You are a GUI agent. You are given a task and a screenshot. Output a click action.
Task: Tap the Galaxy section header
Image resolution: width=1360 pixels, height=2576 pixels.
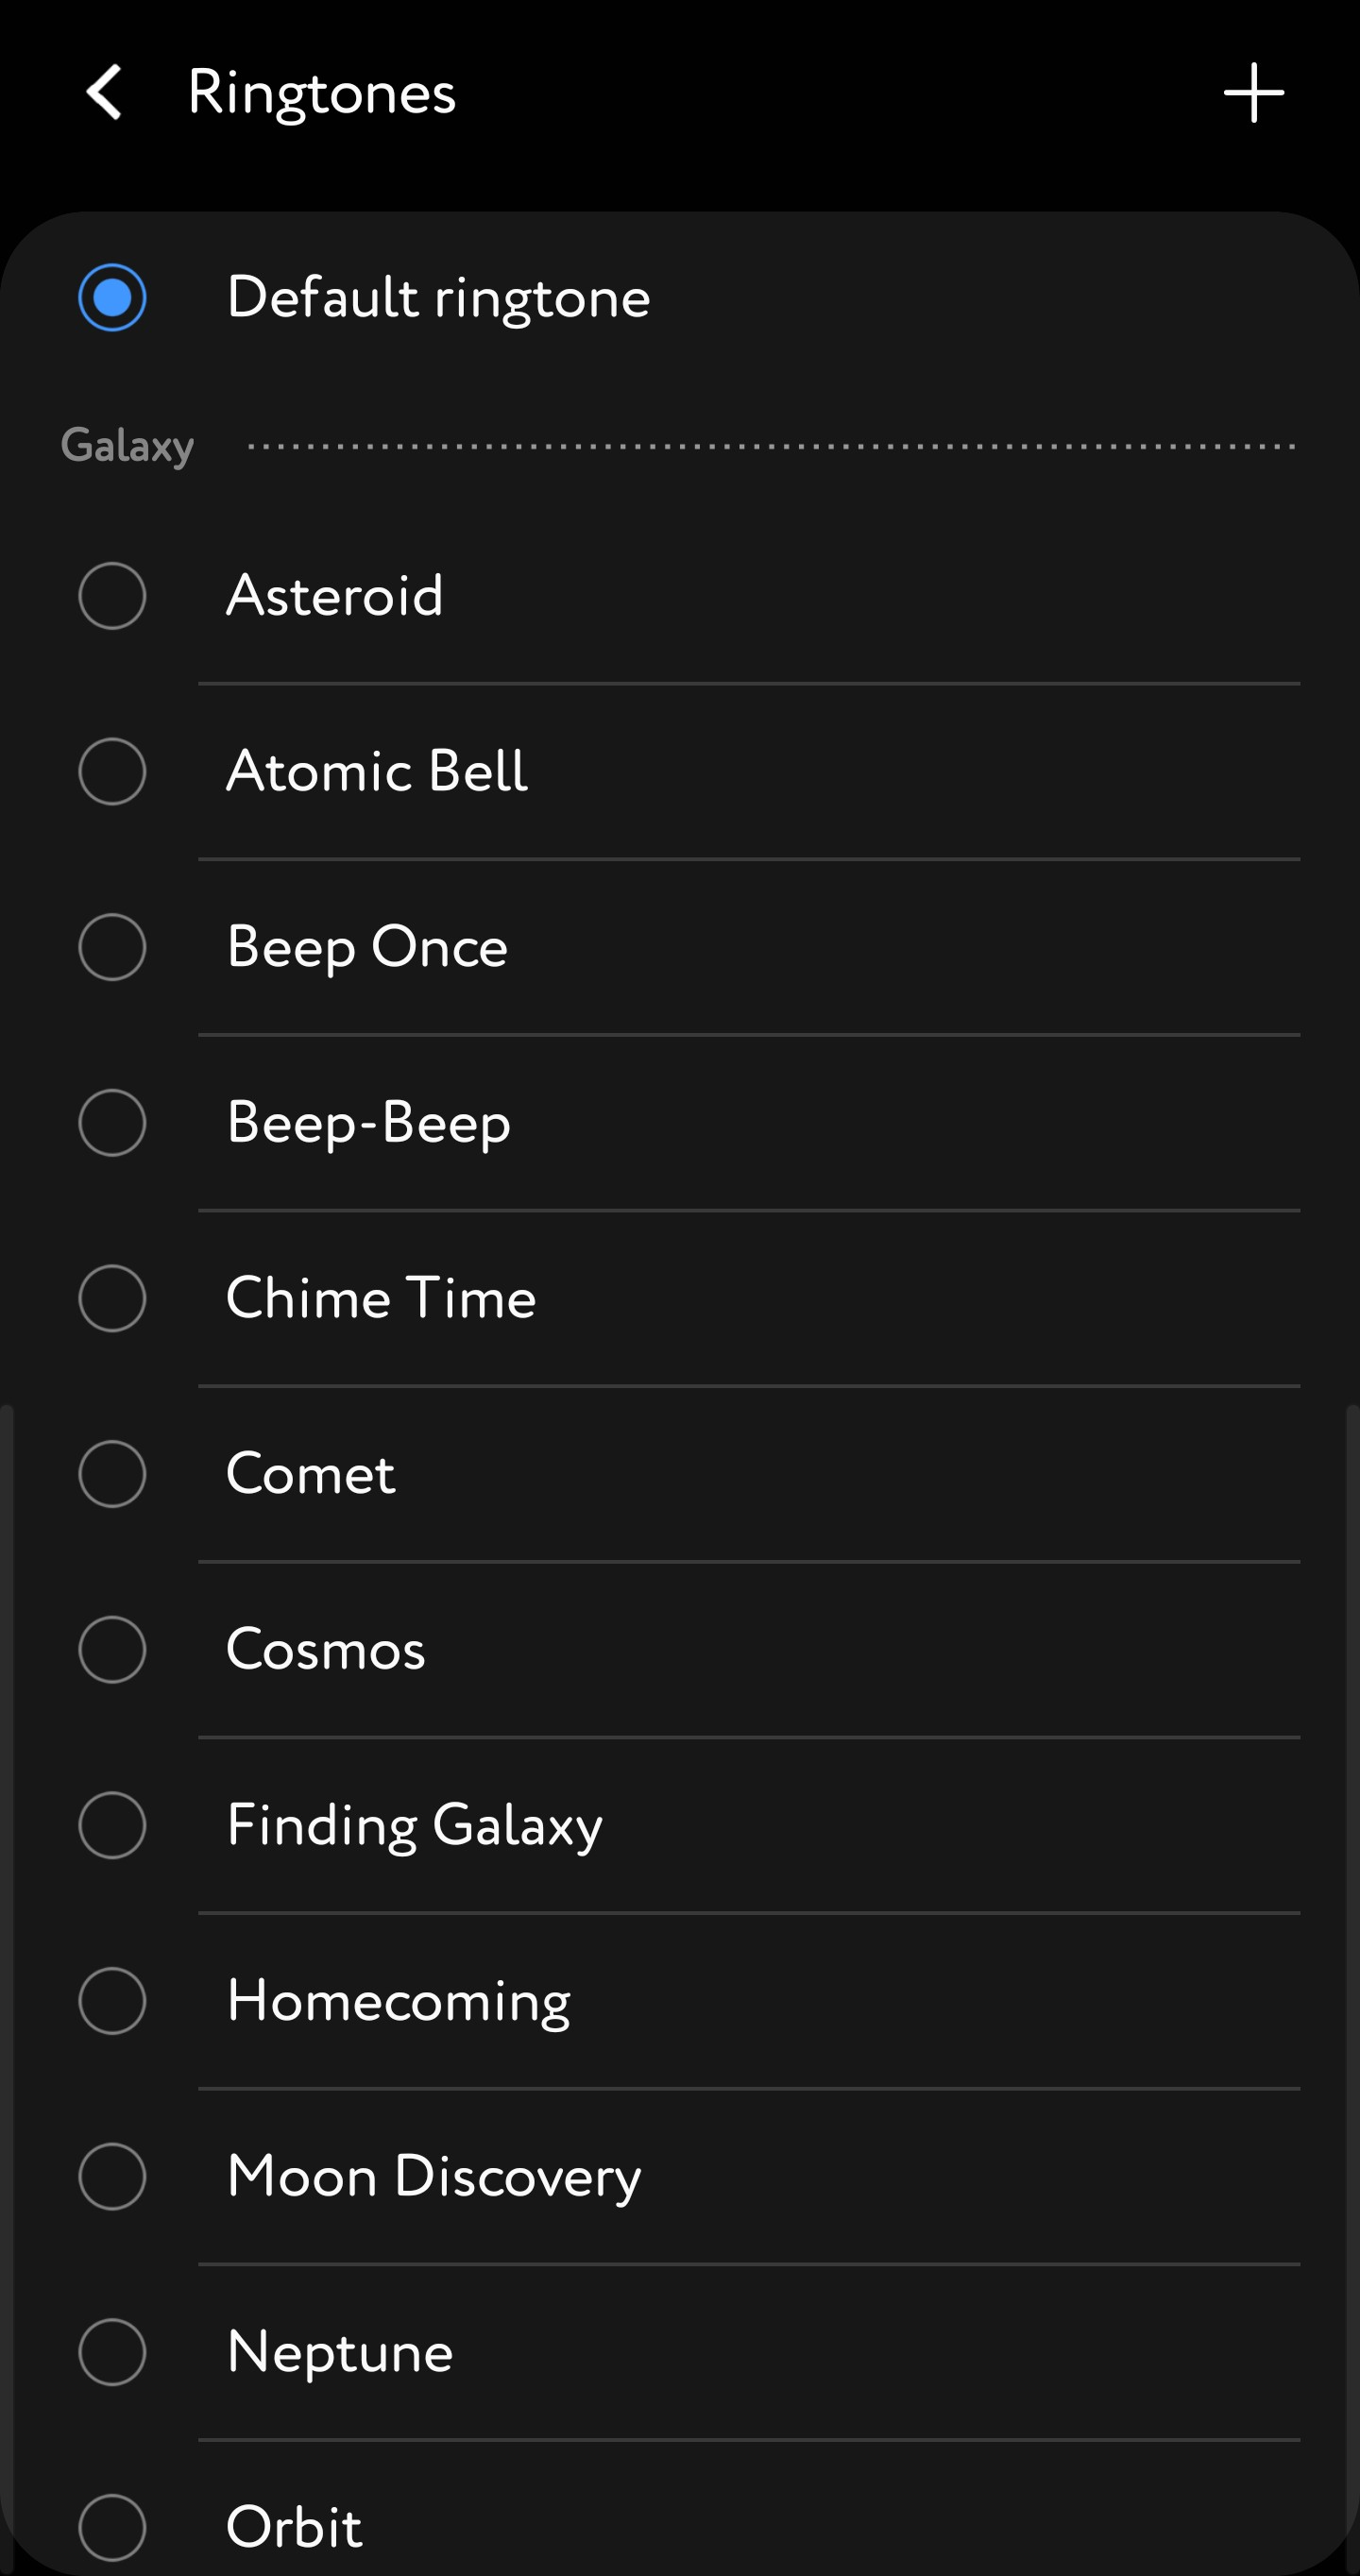[127, 445]
